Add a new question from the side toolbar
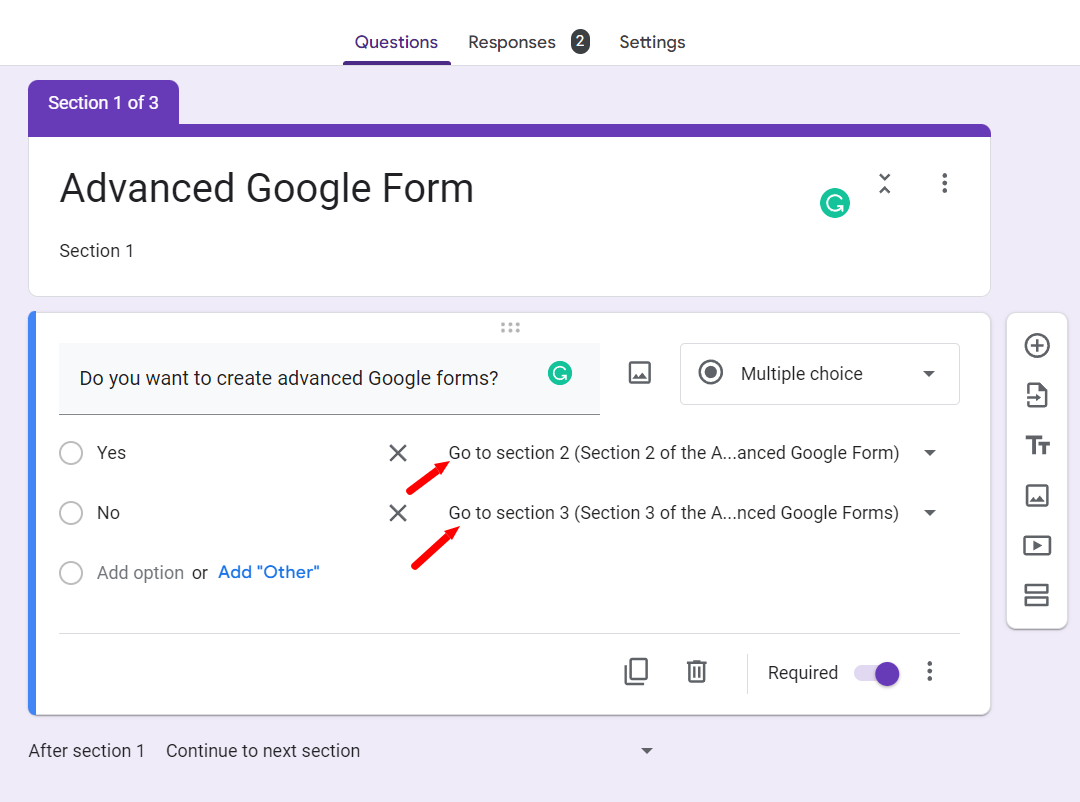Screen dimensions: 1080x802 coord(1037,345)
